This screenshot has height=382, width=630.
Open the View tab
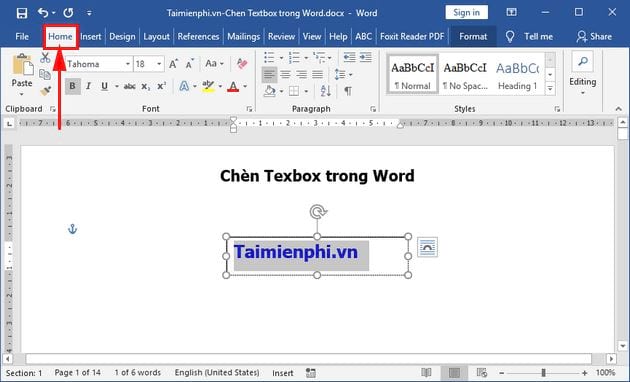click(312, 37)
